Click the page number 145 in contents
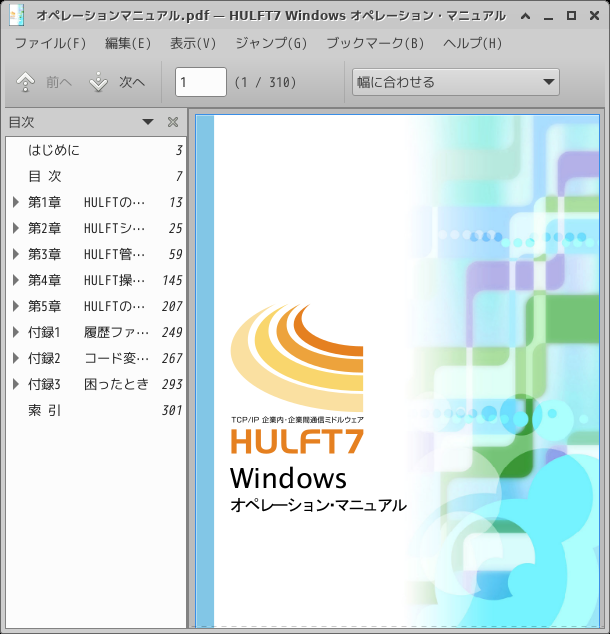Screen dimensions: 610x634 (172, 280)
